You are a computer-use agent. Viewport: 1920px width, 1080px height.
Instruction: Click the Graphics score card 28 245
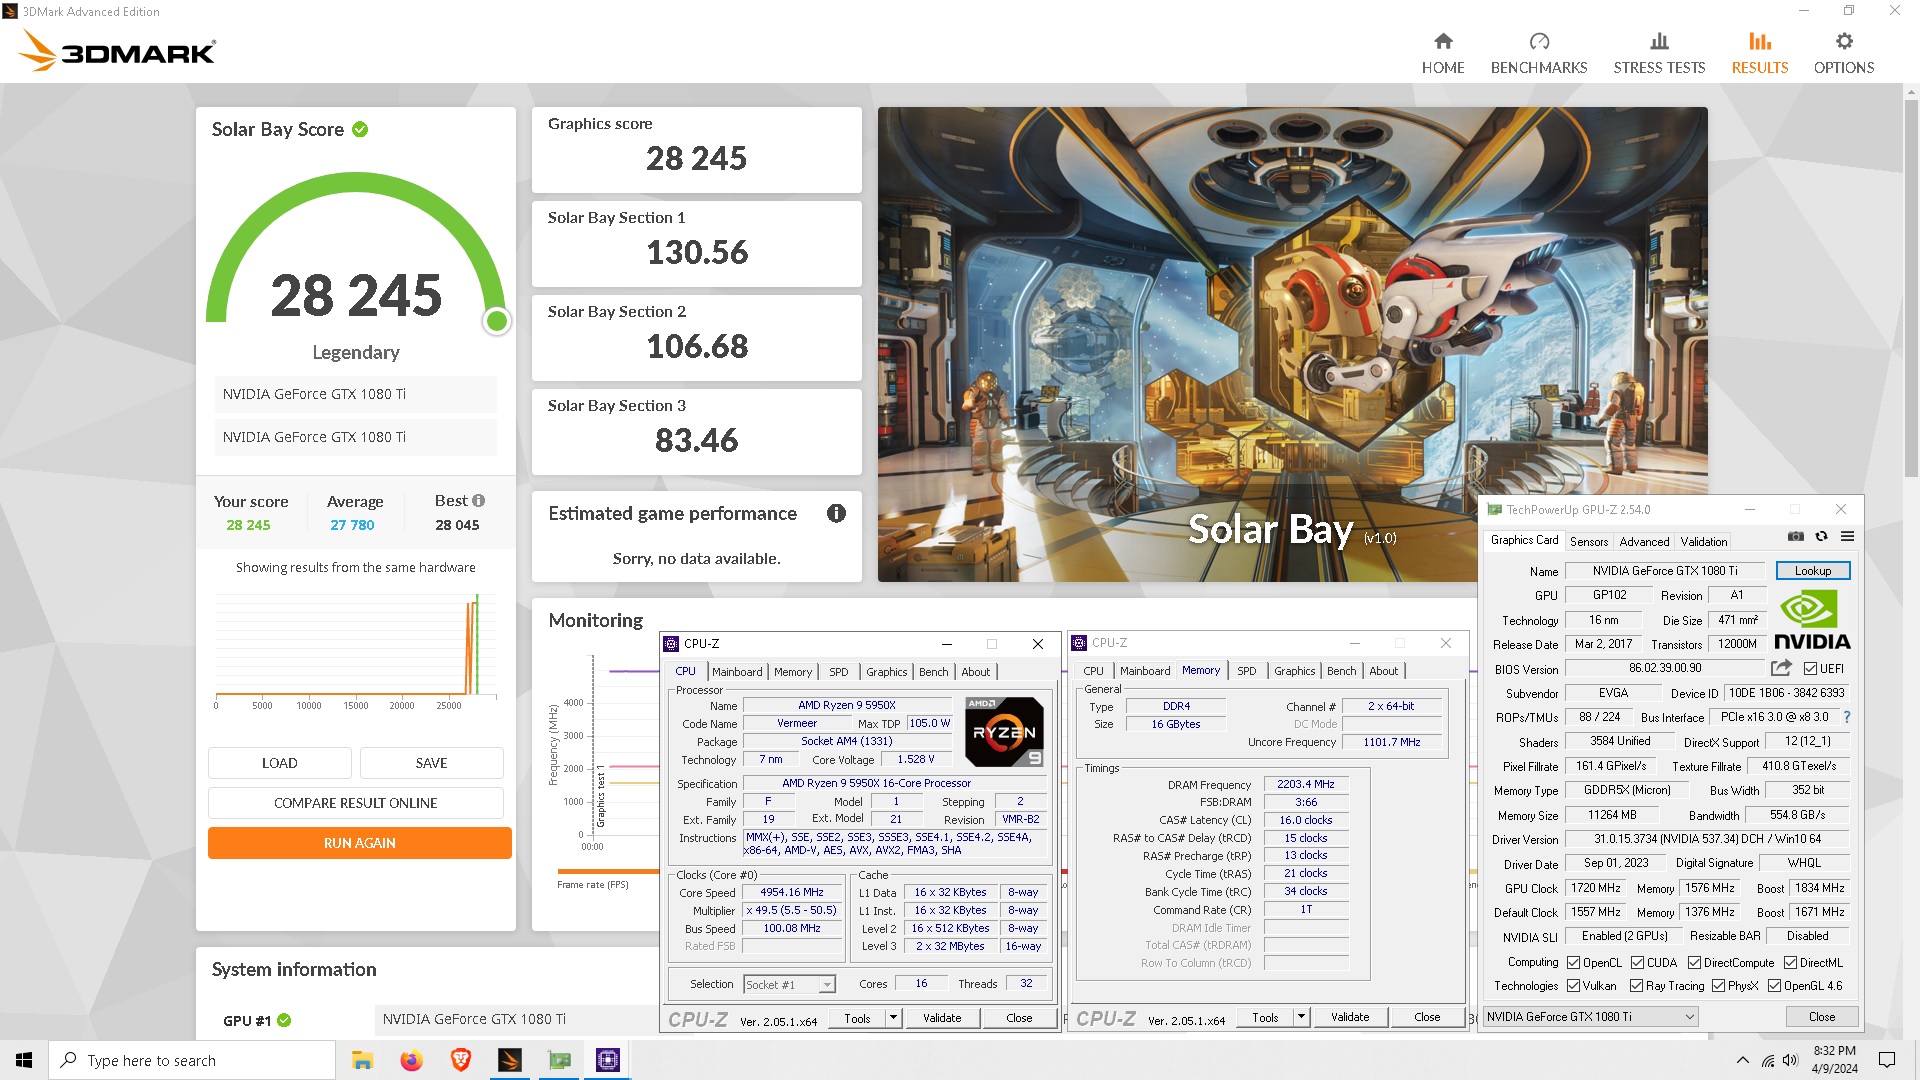coord(697,150)
